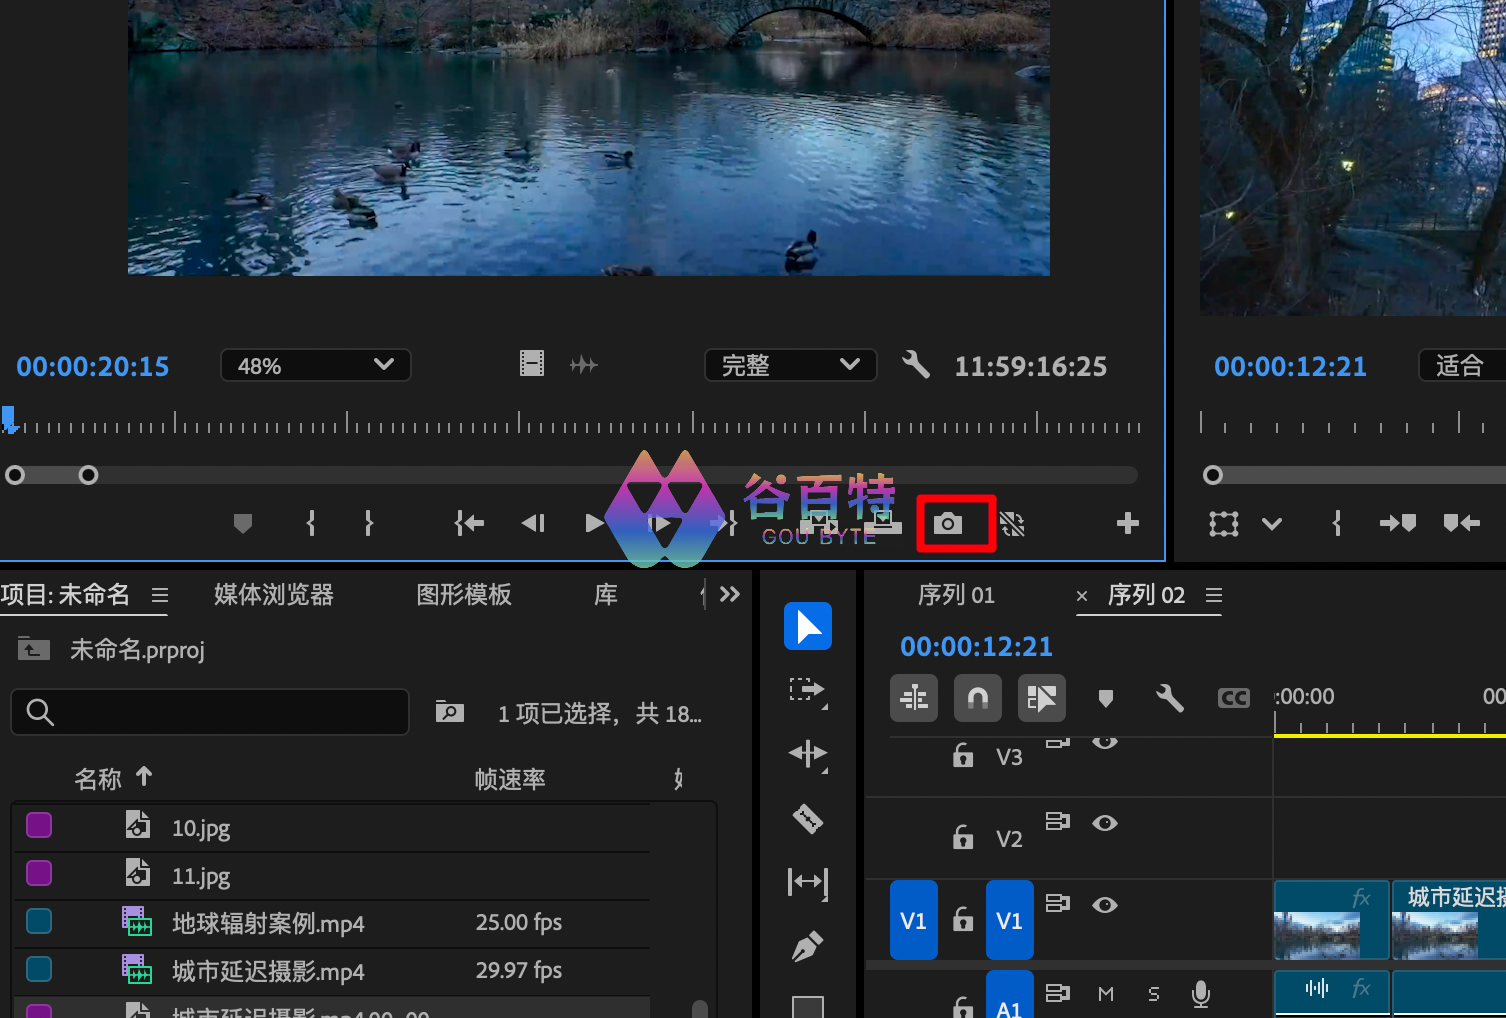Switch to the 序列 01 timeline tab
This screenshot has height=1018, width=1506.
[x=956, y=596]
